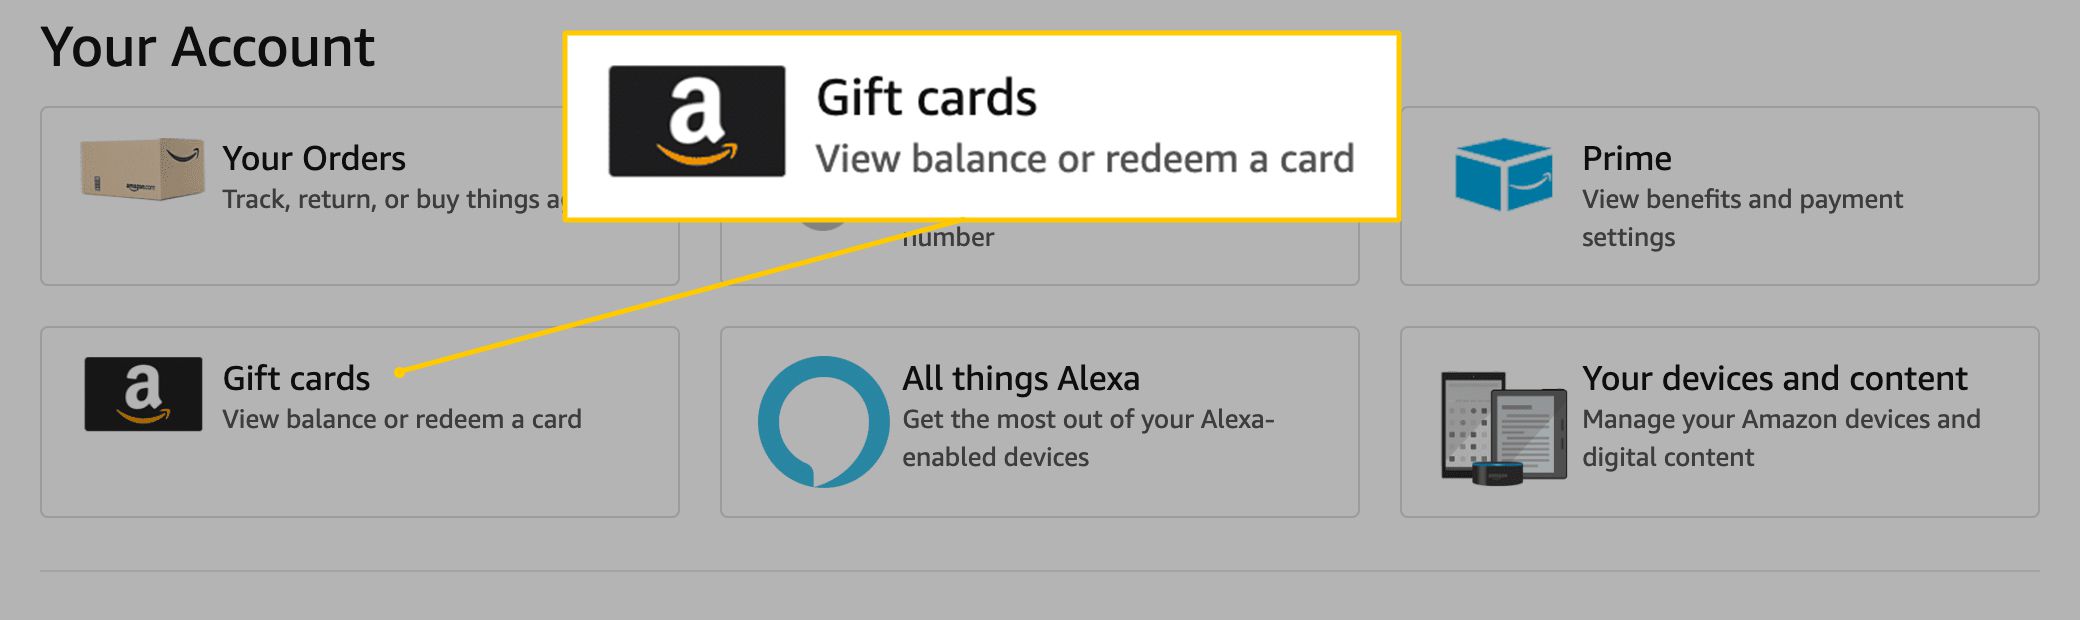Click Manage your Amazon devices and digital content text
Screen dimensions: 2080x620
click(1780, 436)
